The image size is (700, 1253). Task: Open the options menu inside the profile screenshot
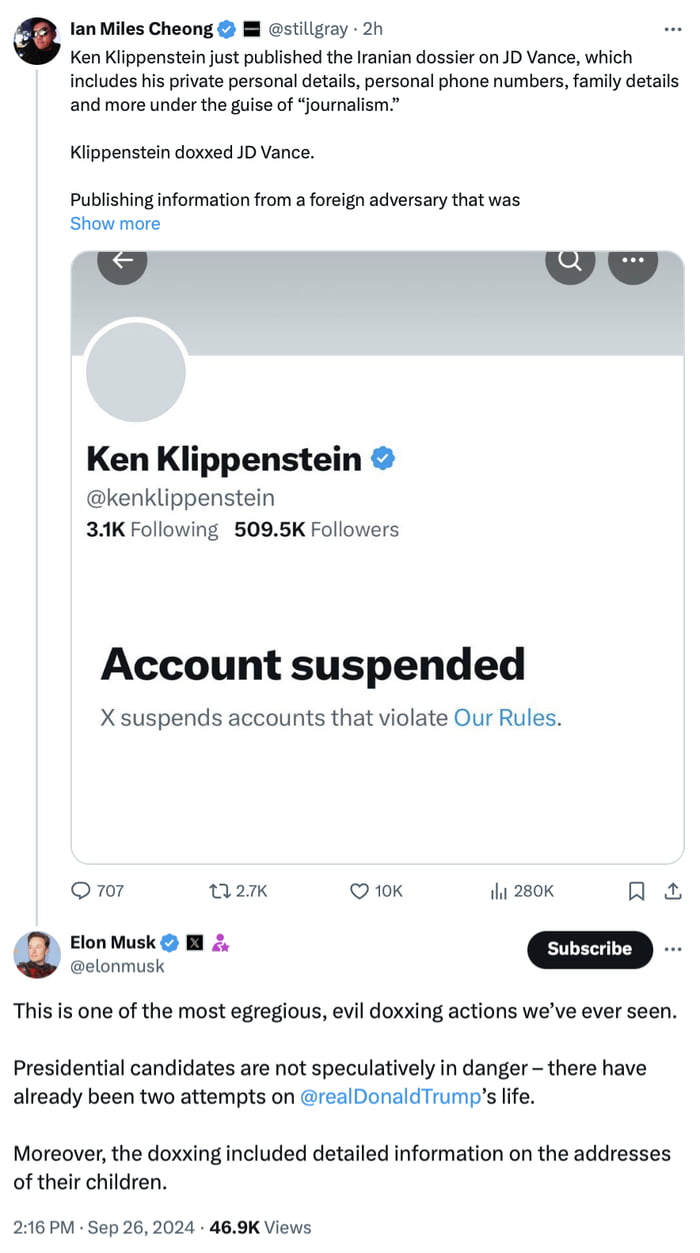pyautogui.click(x=632, y=261)
